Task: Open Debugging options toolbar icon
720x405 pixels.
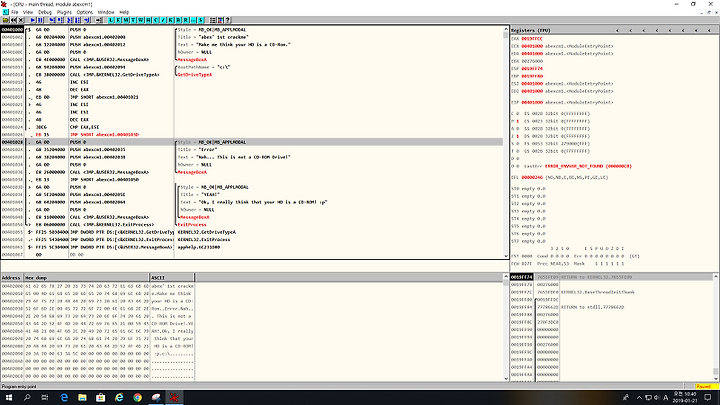Action: [213, 20]
